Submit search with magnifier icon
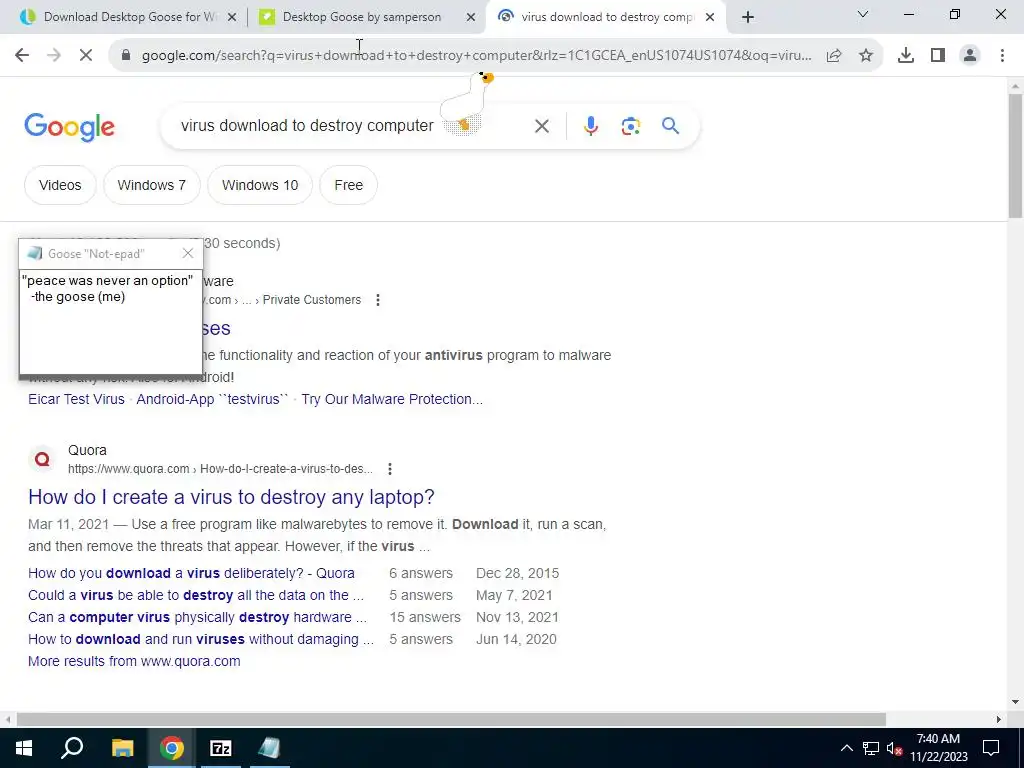The height and width of the screenshot is (768, 1024). tap(671, 125)
